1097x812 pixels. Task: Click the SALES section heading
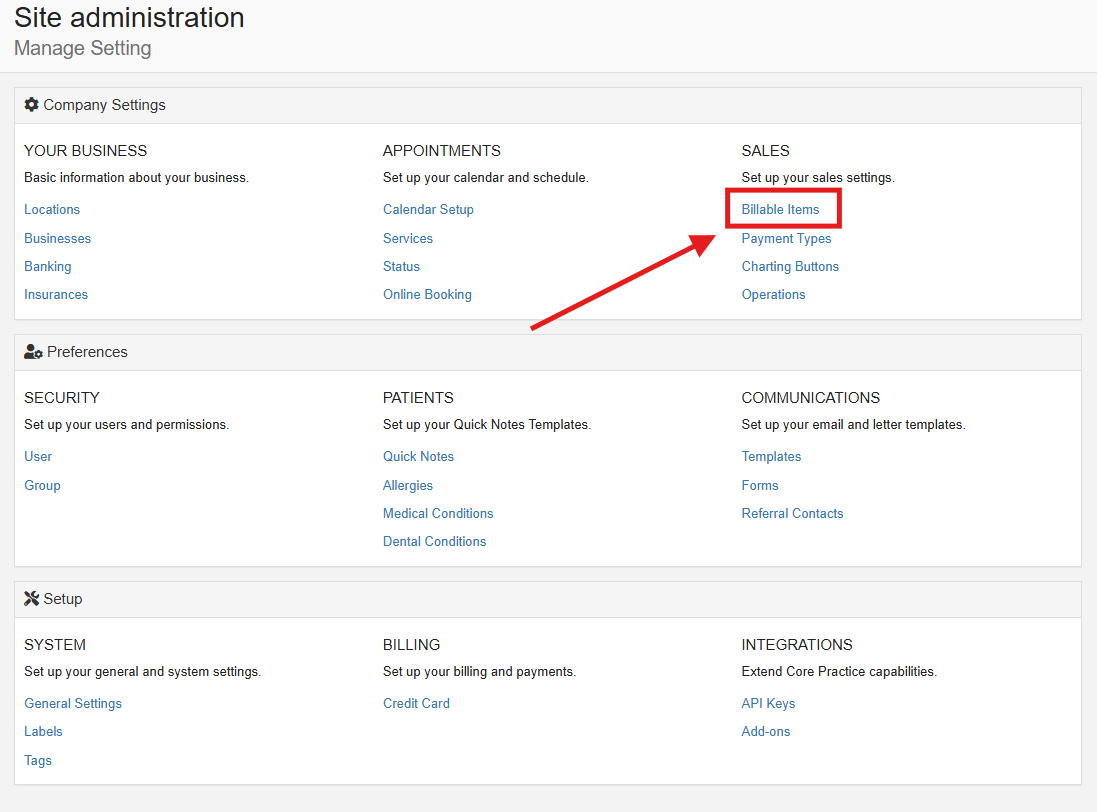click(x=765, y=151)
